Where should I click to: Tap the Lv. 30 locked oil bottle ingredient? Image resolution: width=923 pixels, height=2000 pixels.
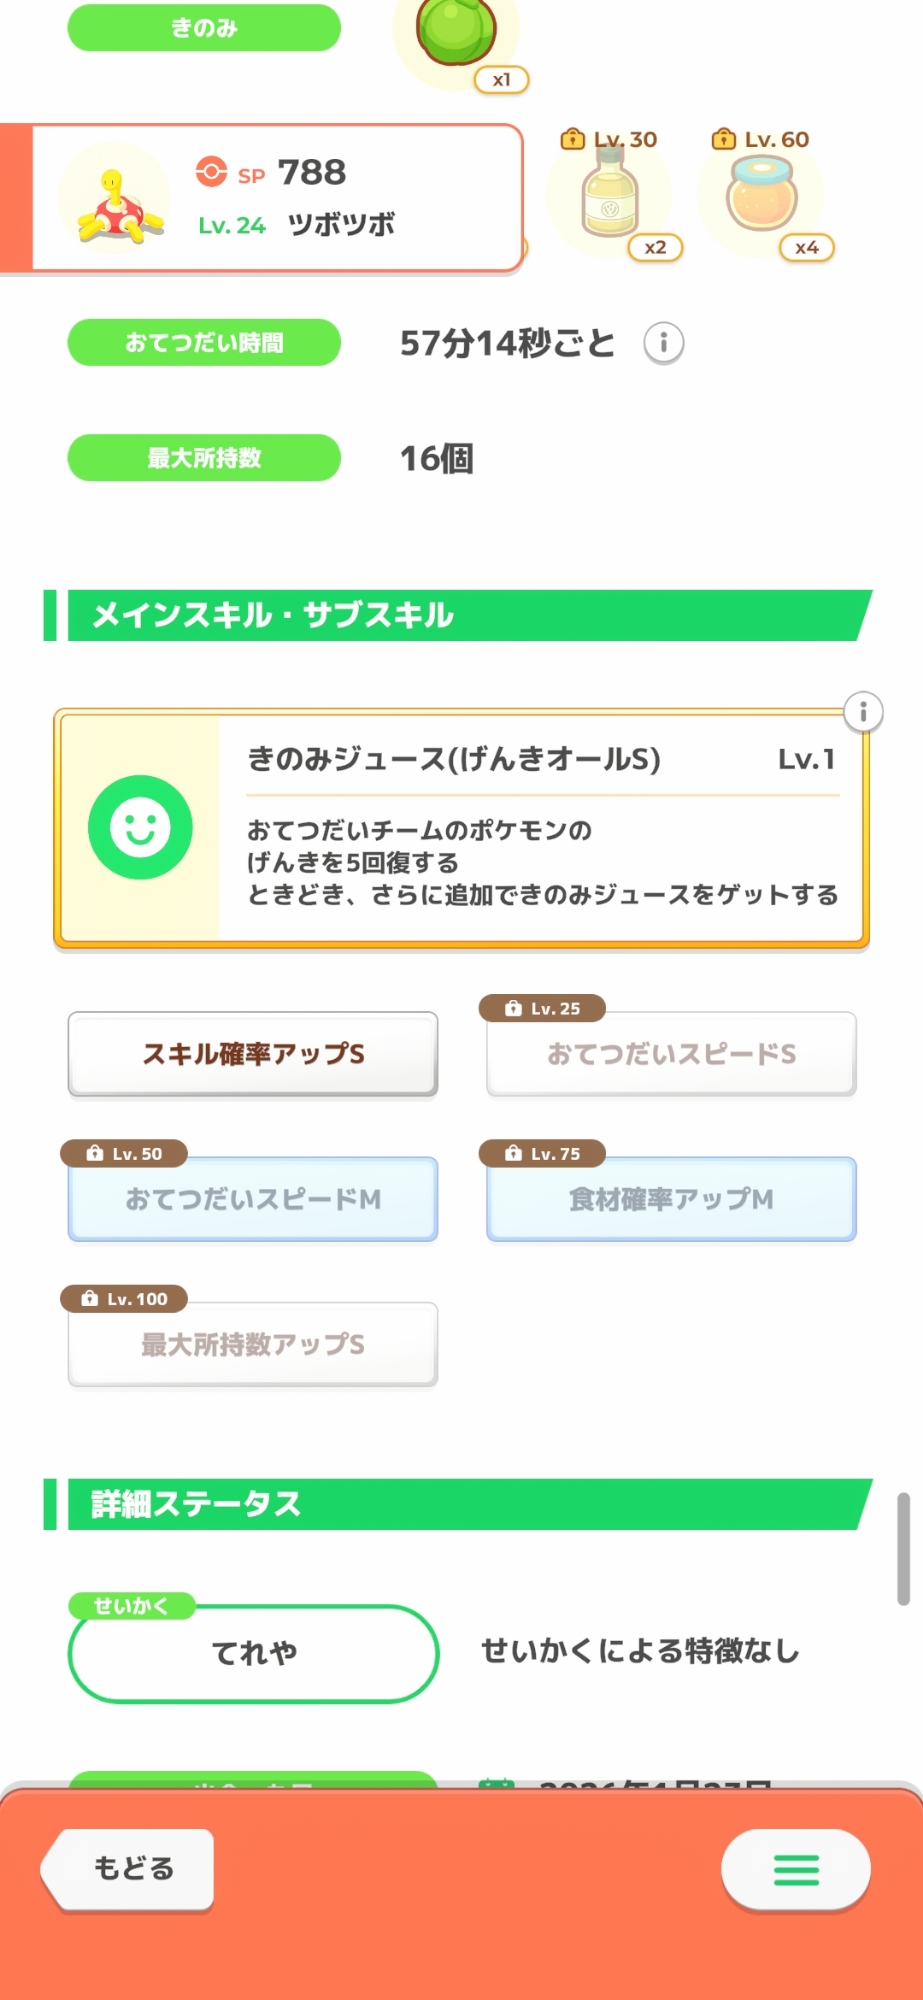pos(609,194)
